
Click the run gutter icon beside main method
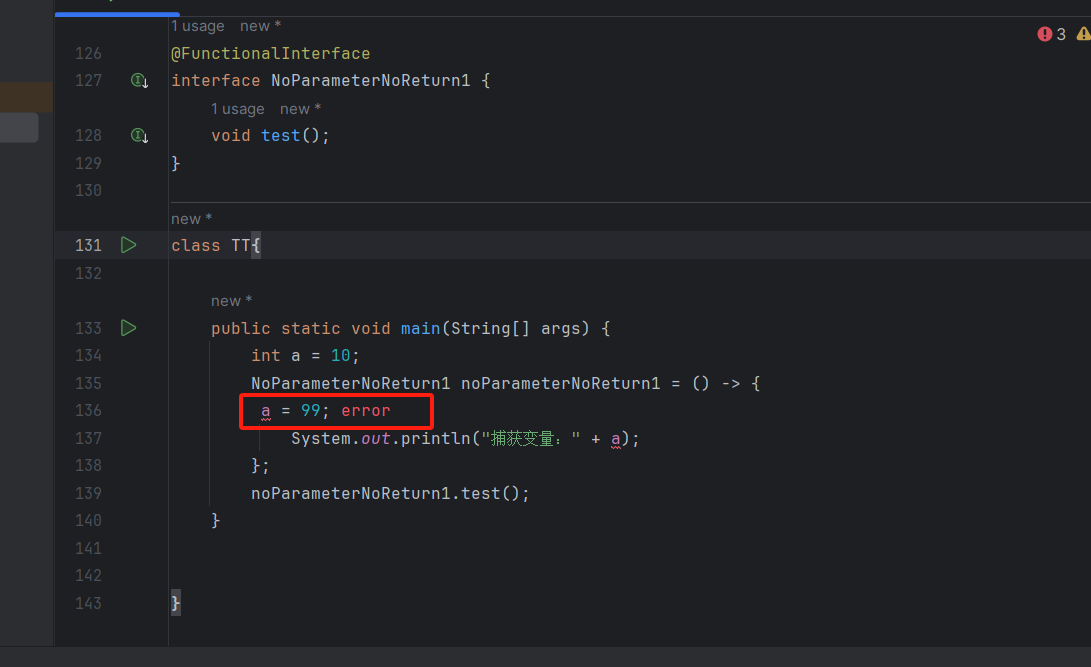point(128,328)
